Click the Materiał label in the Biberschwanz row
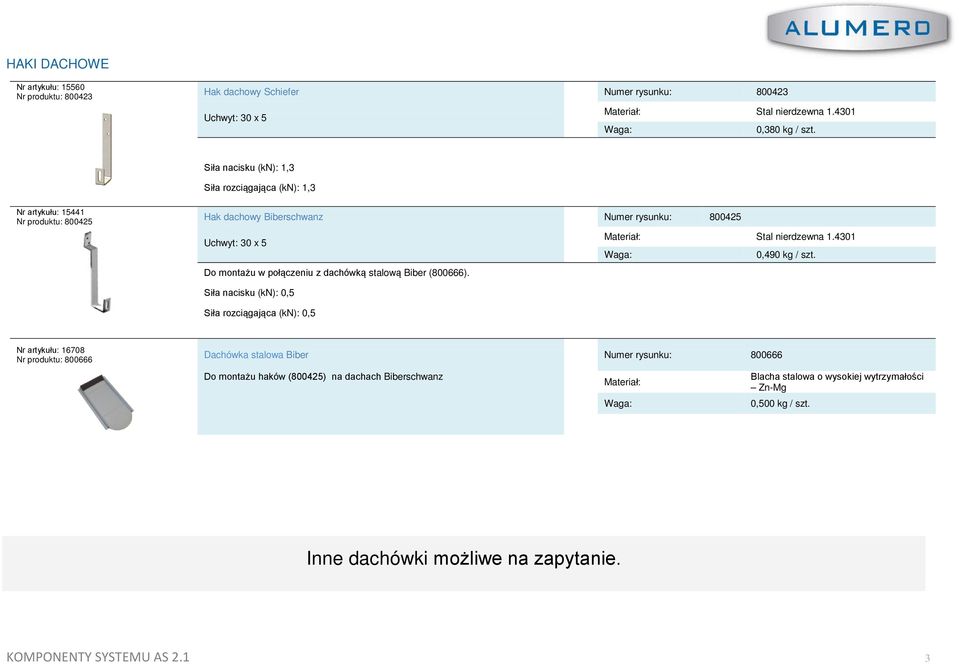This screenshot has height=664, width=959. (x=622, y=237)
